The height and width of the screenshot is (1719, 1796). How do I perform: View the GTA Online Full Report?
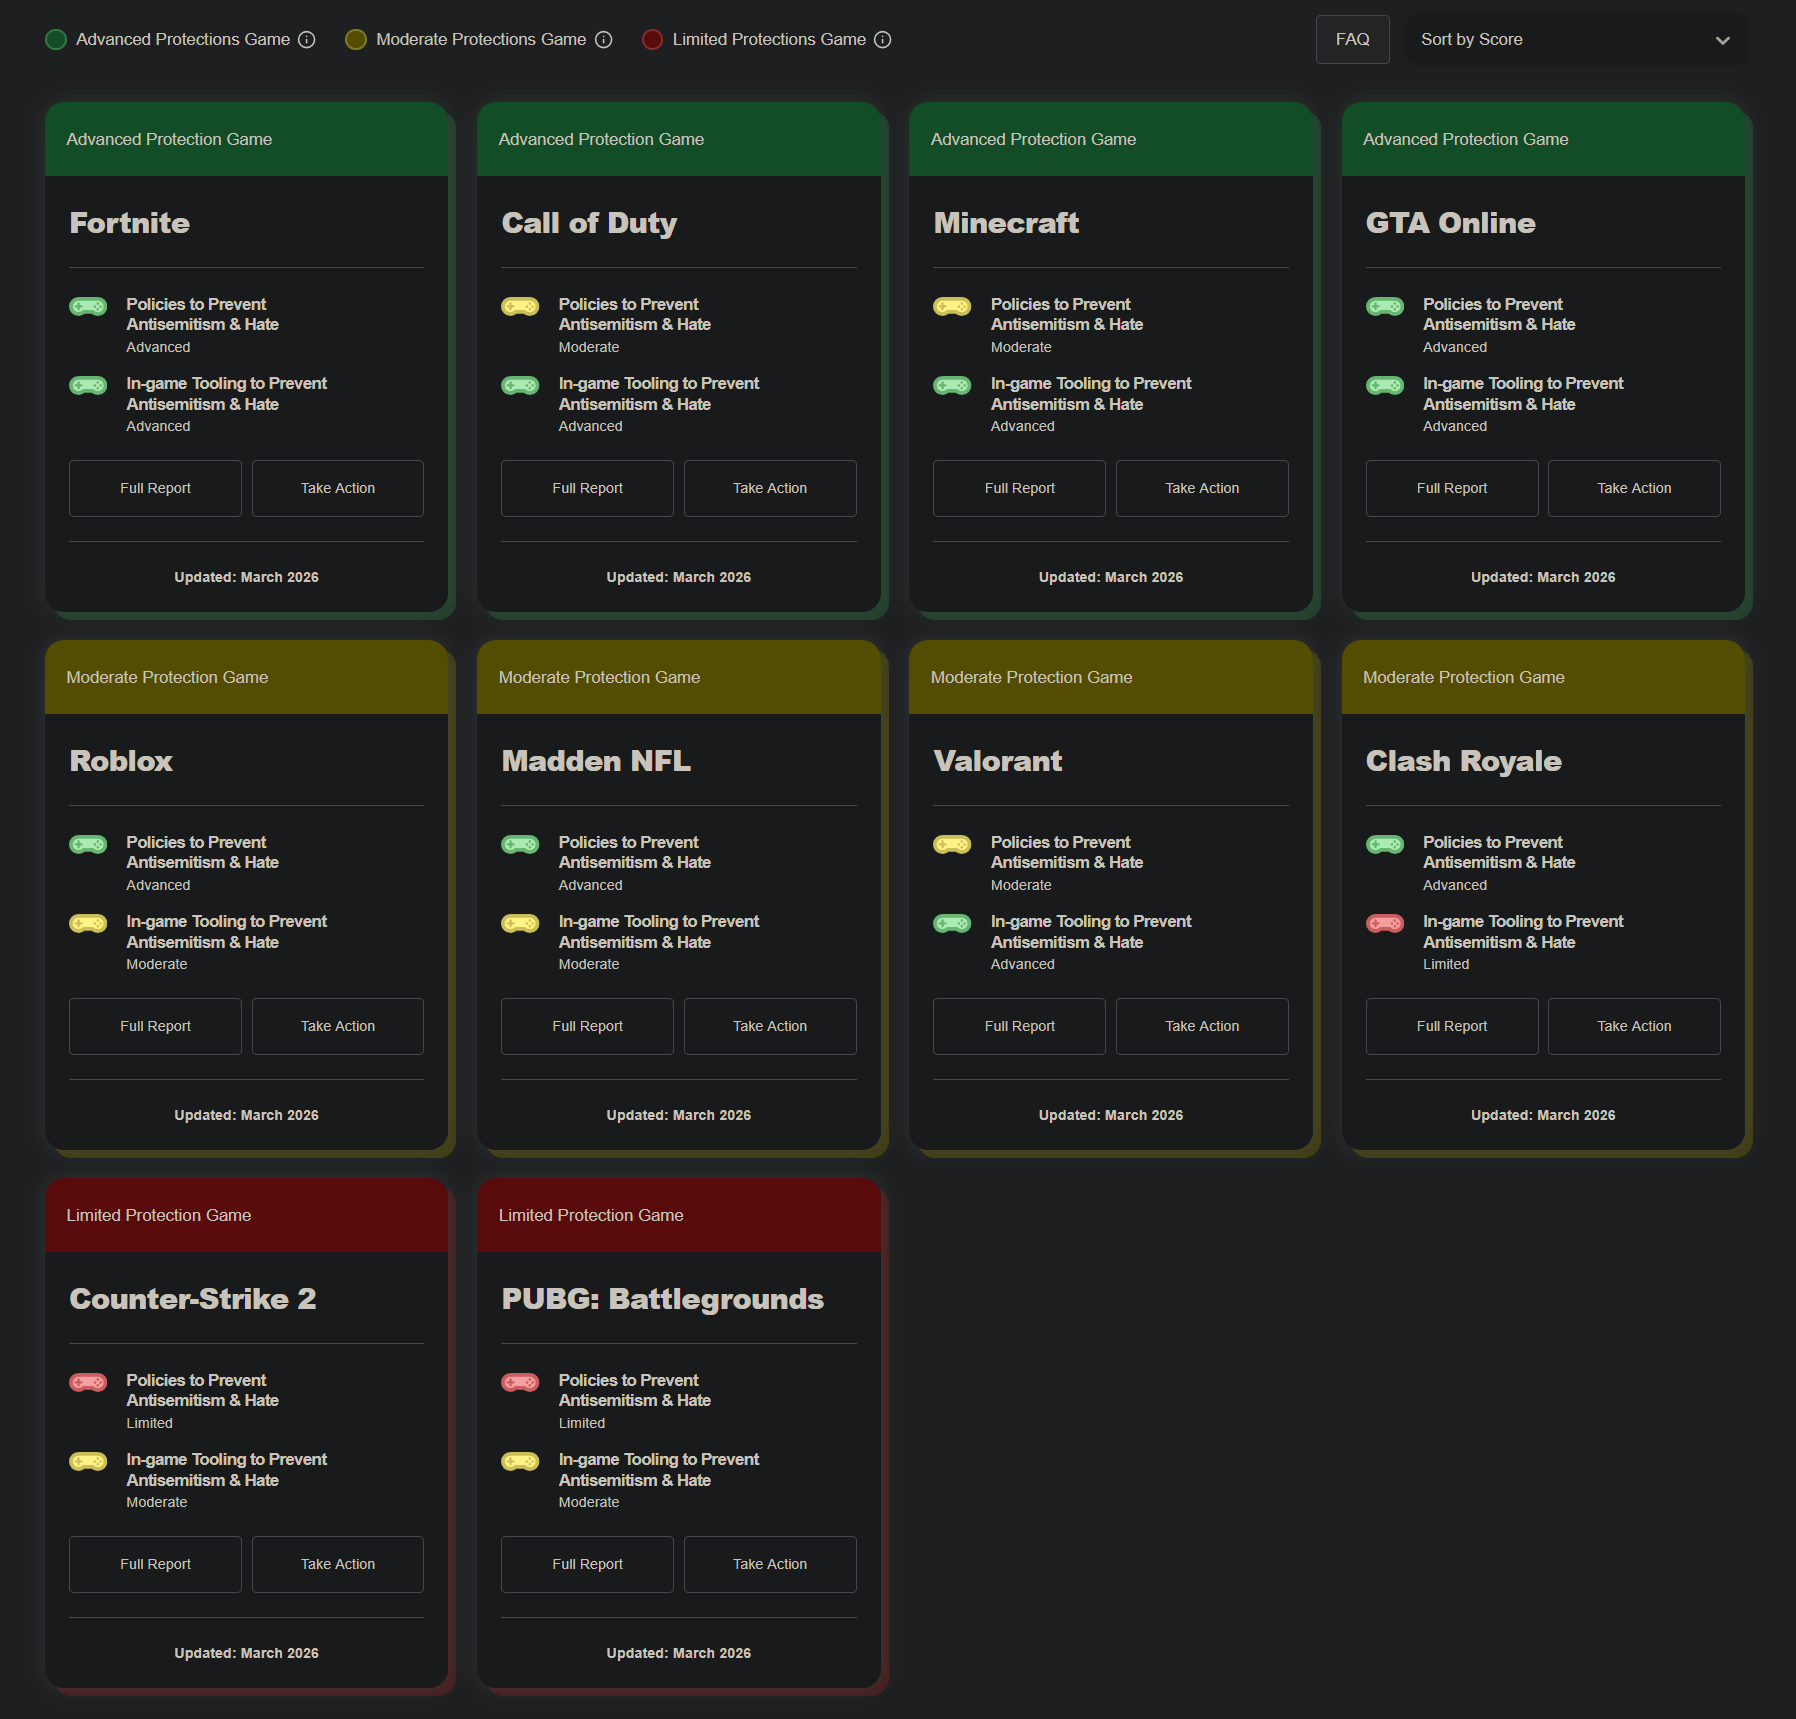pyautogui.click(x=1452, y=488)
